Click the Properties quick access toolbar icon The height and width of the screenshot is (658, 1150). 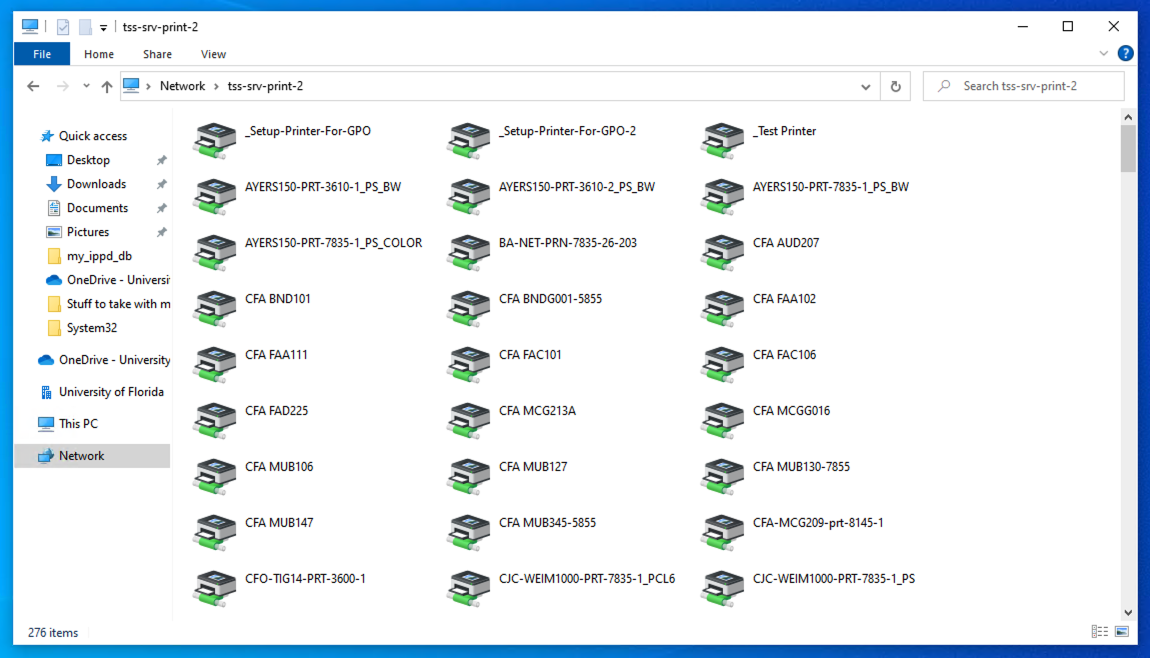63,27
